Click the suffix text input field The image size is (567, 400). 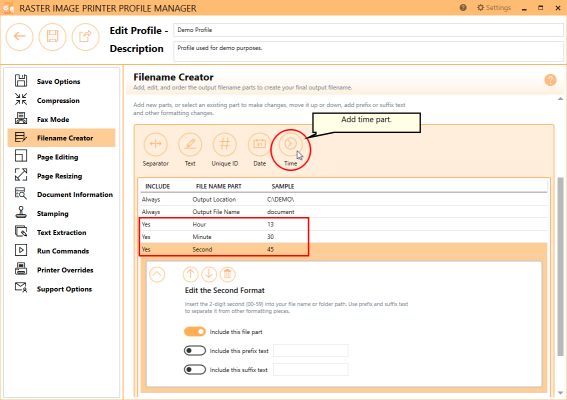coord(311,370)
